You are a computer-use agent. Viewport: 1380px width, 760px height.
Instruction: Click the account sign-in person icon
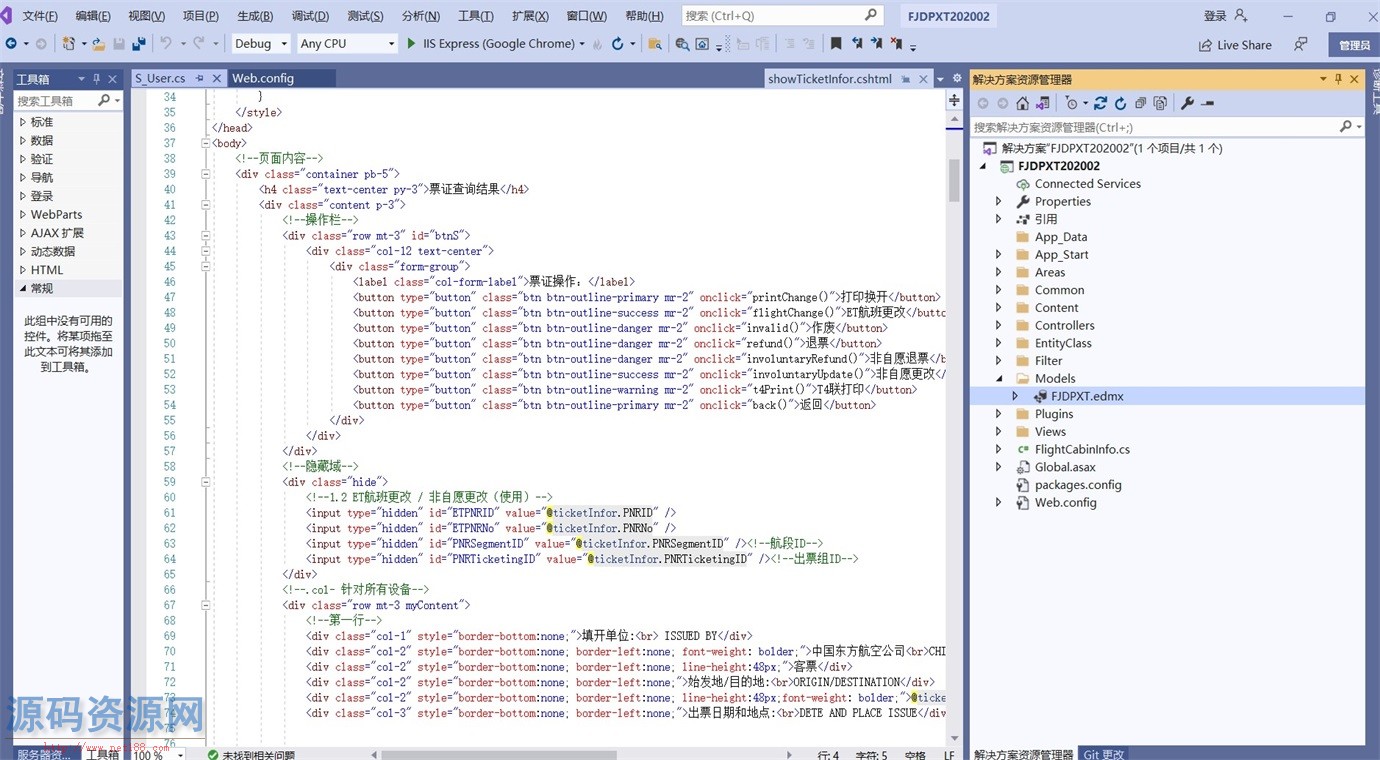1241,15
